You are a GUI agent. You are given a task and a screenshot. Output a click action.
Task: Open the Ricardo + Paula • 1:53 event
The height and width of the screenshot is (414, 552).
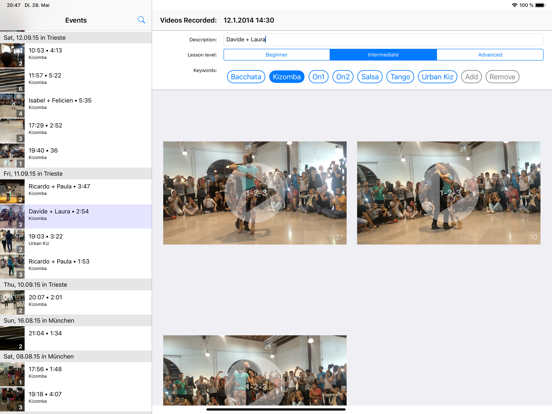click(x=76, y=266)
